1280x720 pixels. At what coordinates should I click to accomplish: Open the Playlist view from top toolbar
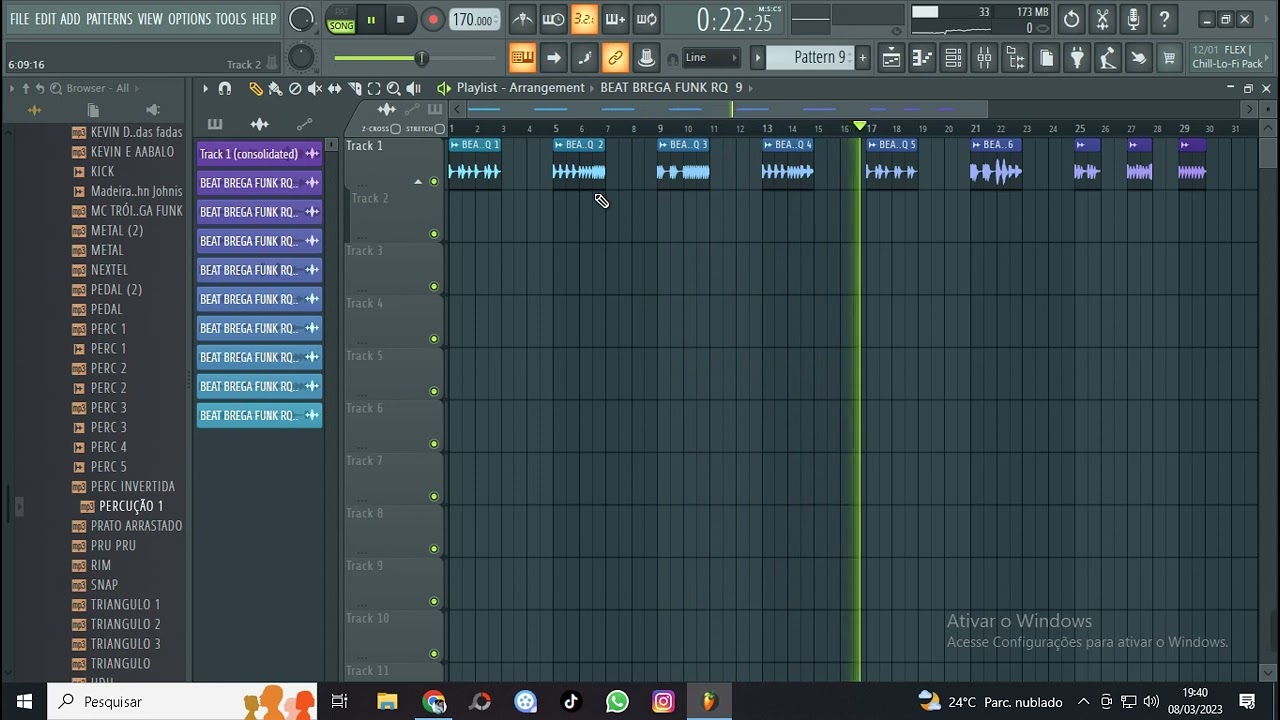(891, 58)
